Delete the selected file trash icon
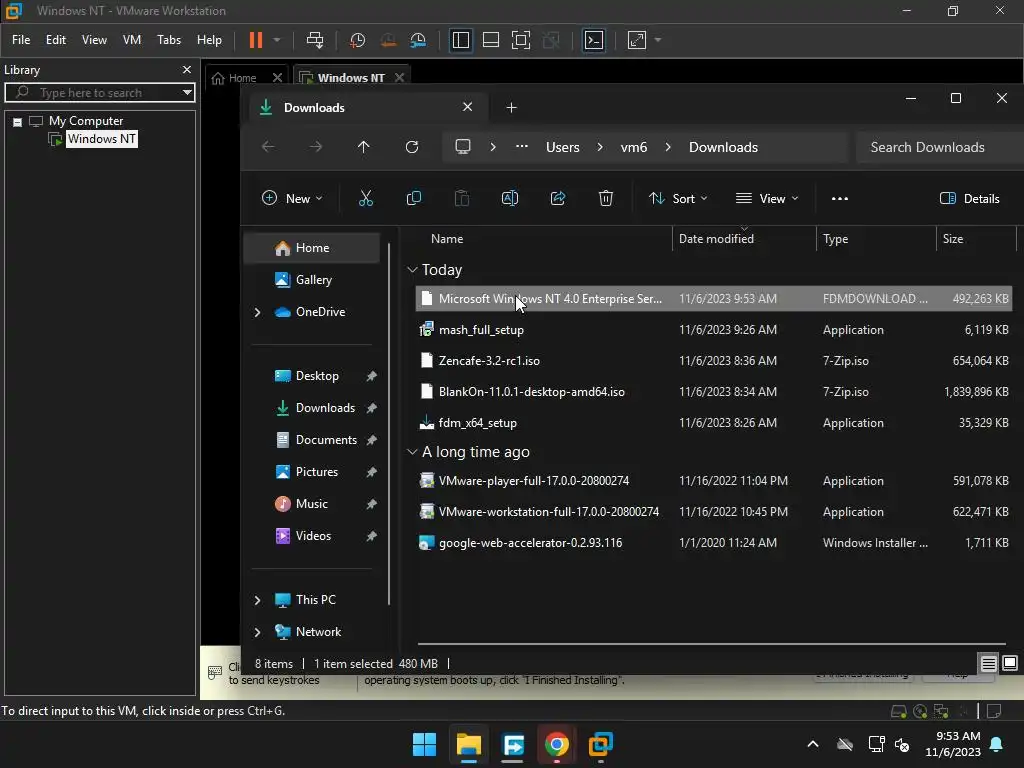 tap(605, 199)
